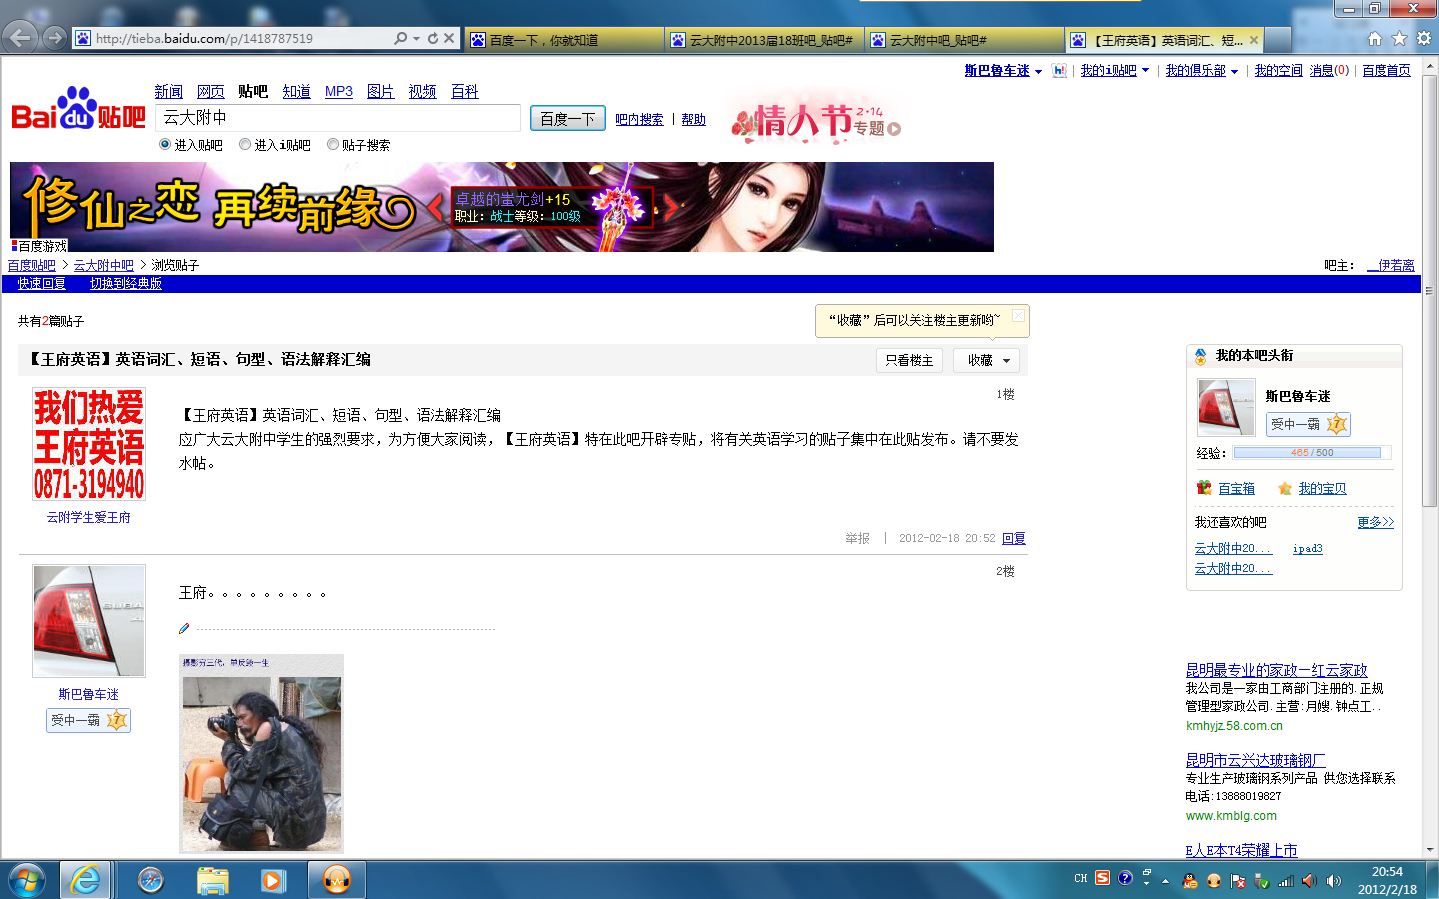Click the Hi icon beside the username
Image resolution: width=1439 pixels, height=899 pixels.
pos(1059,71)
